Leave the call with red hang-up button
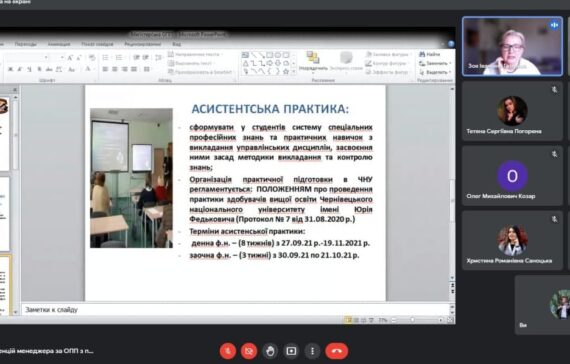Viewport: 570px width, 364px height. (x=337, y=351)
